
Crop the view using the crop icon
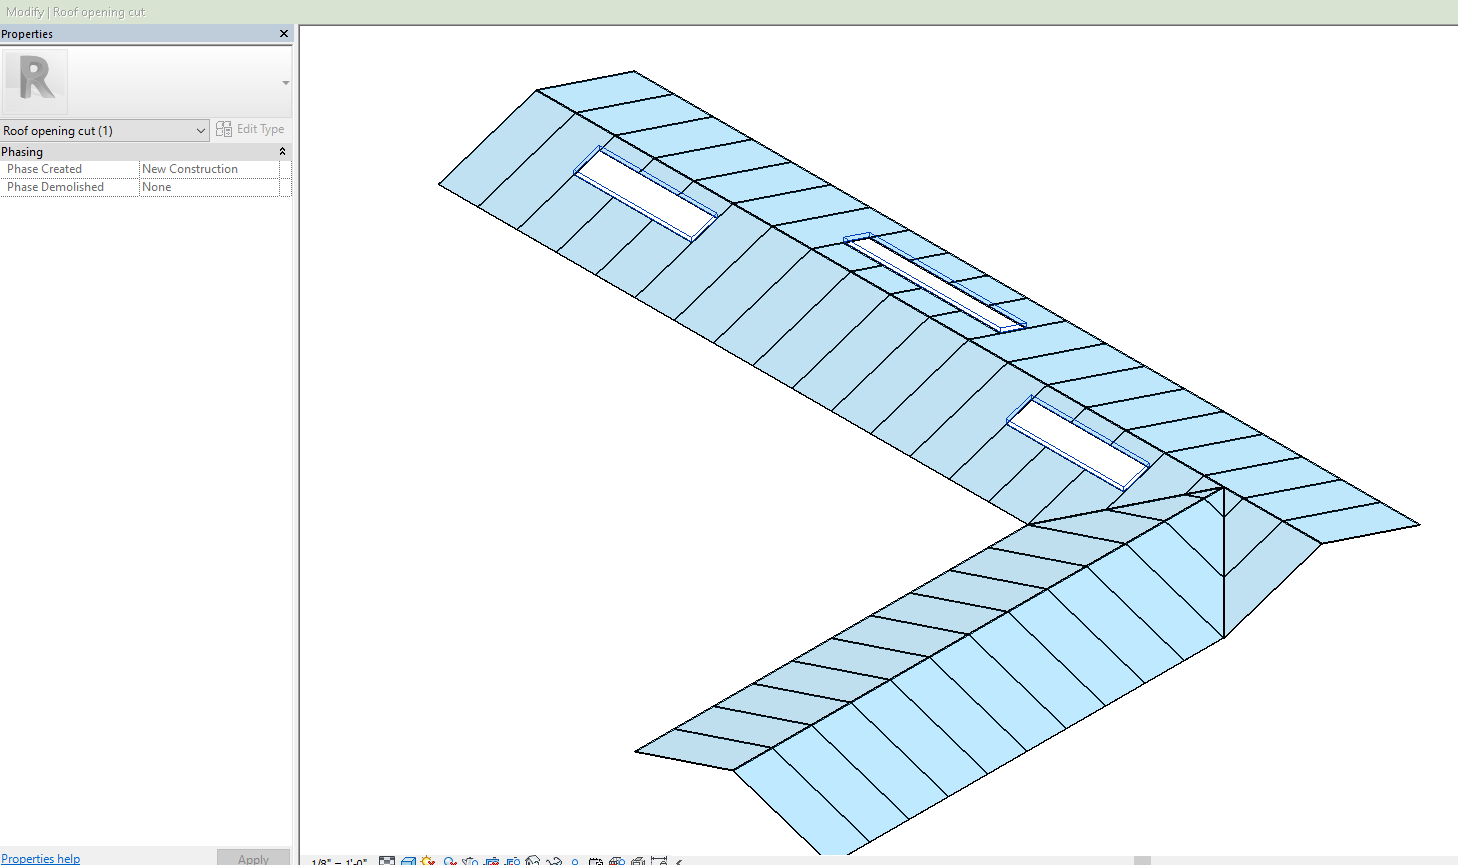[490, 859]
